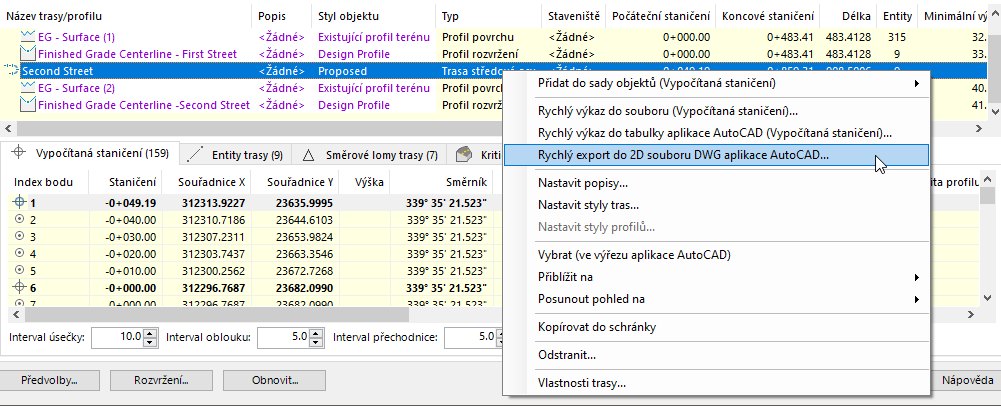Click the station point icon for row 1
The image size is (1001, 406).
[x=19, y=202]
